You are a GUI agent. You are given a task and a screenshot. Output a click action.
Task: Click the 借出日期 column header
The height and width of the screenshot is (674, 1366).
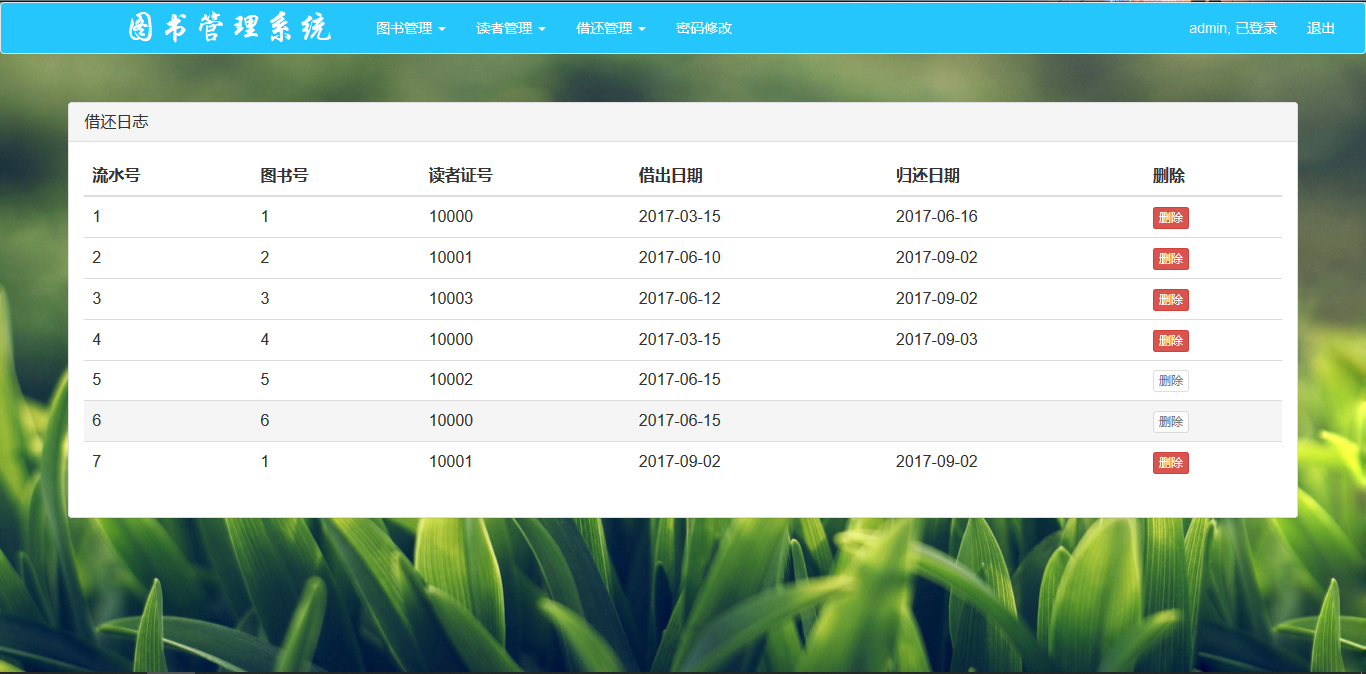670,176
